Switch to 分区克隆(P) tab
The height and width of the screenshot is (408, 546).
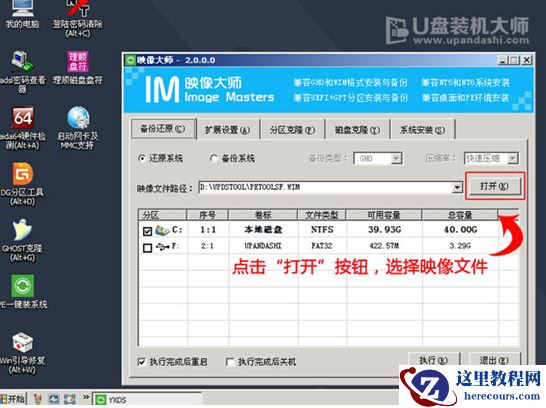pyautogui.click(x=292, y=130)
